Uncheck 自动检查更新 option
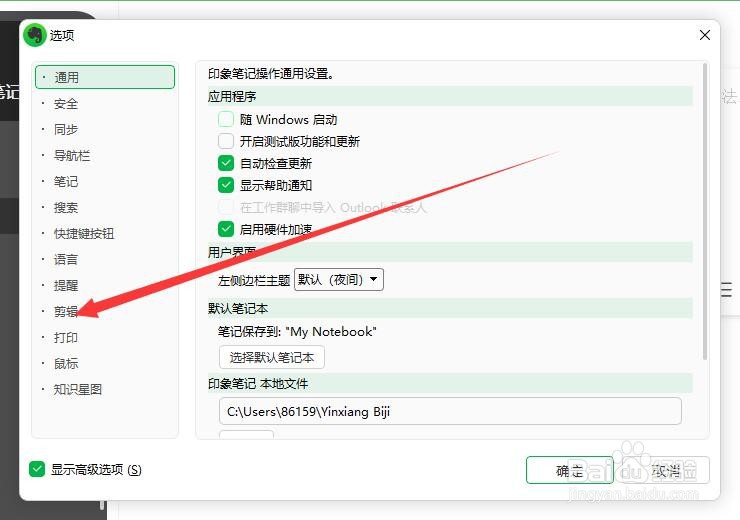Image resolution: width=740 pixels, height=520 pixels. [226, 163]
